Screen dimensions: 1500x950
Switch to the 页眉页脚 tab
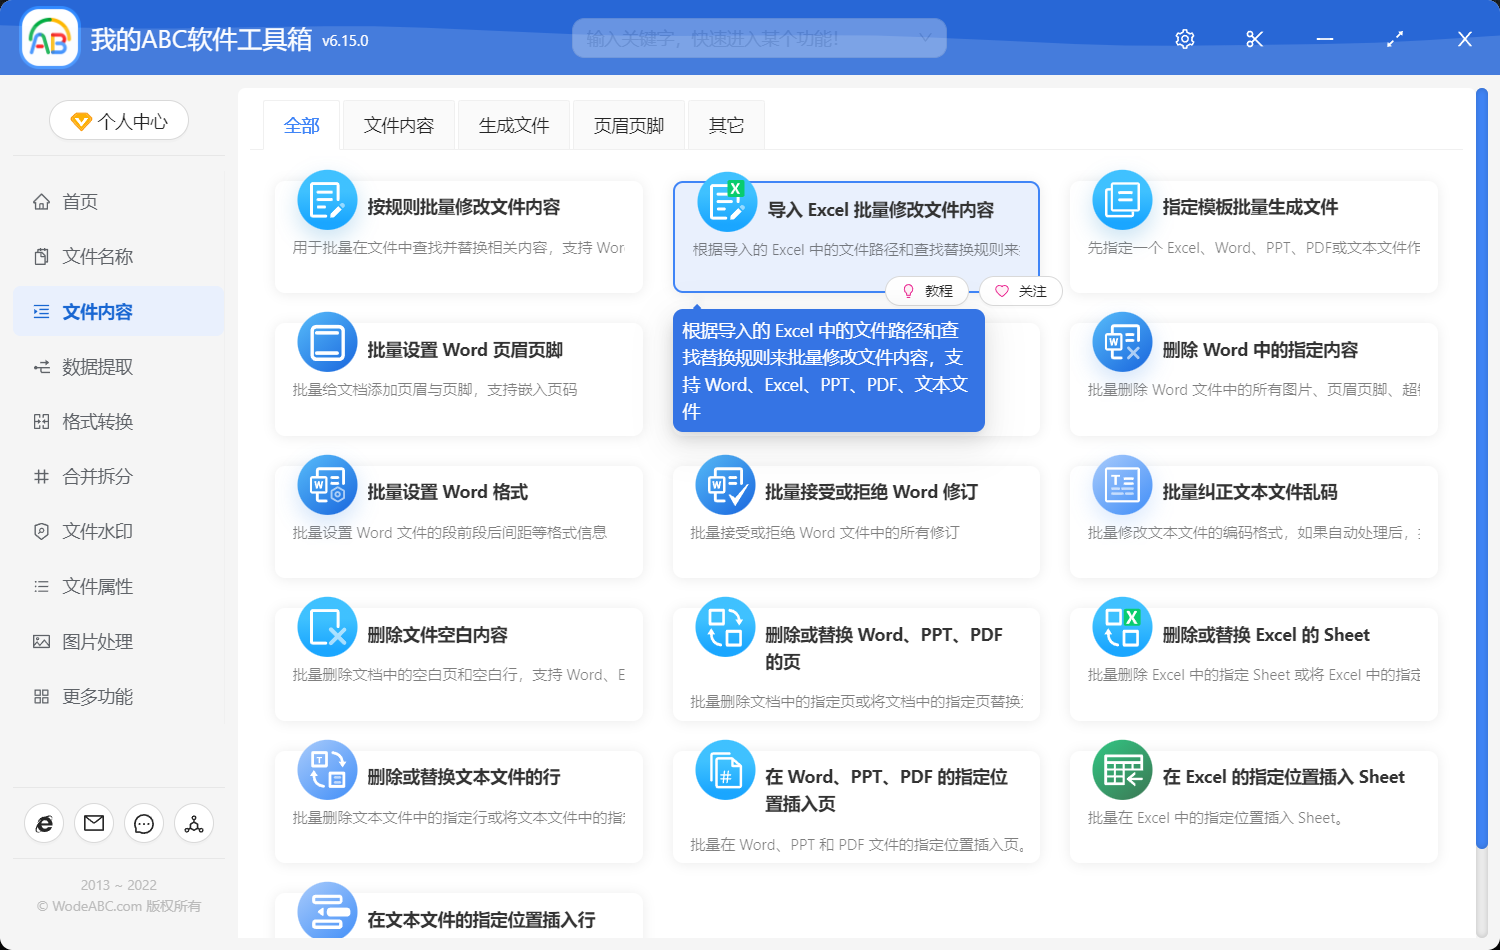tap(629, 126)
